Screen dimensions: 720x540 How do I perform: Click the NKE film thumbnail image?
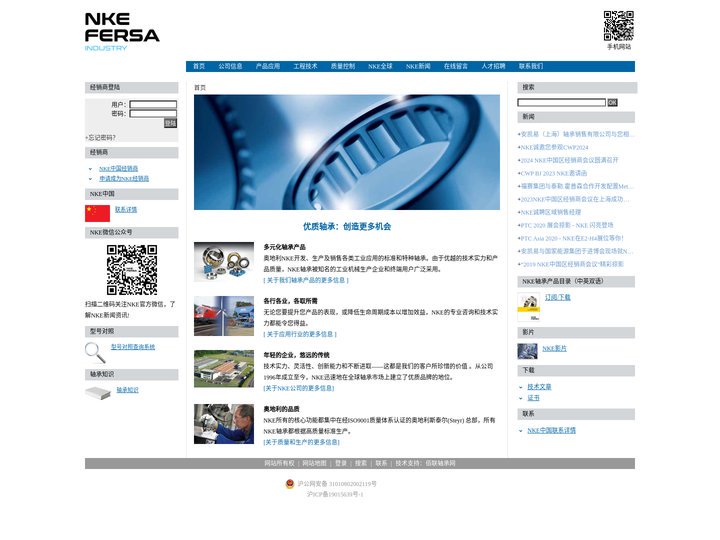click(527, 351)
